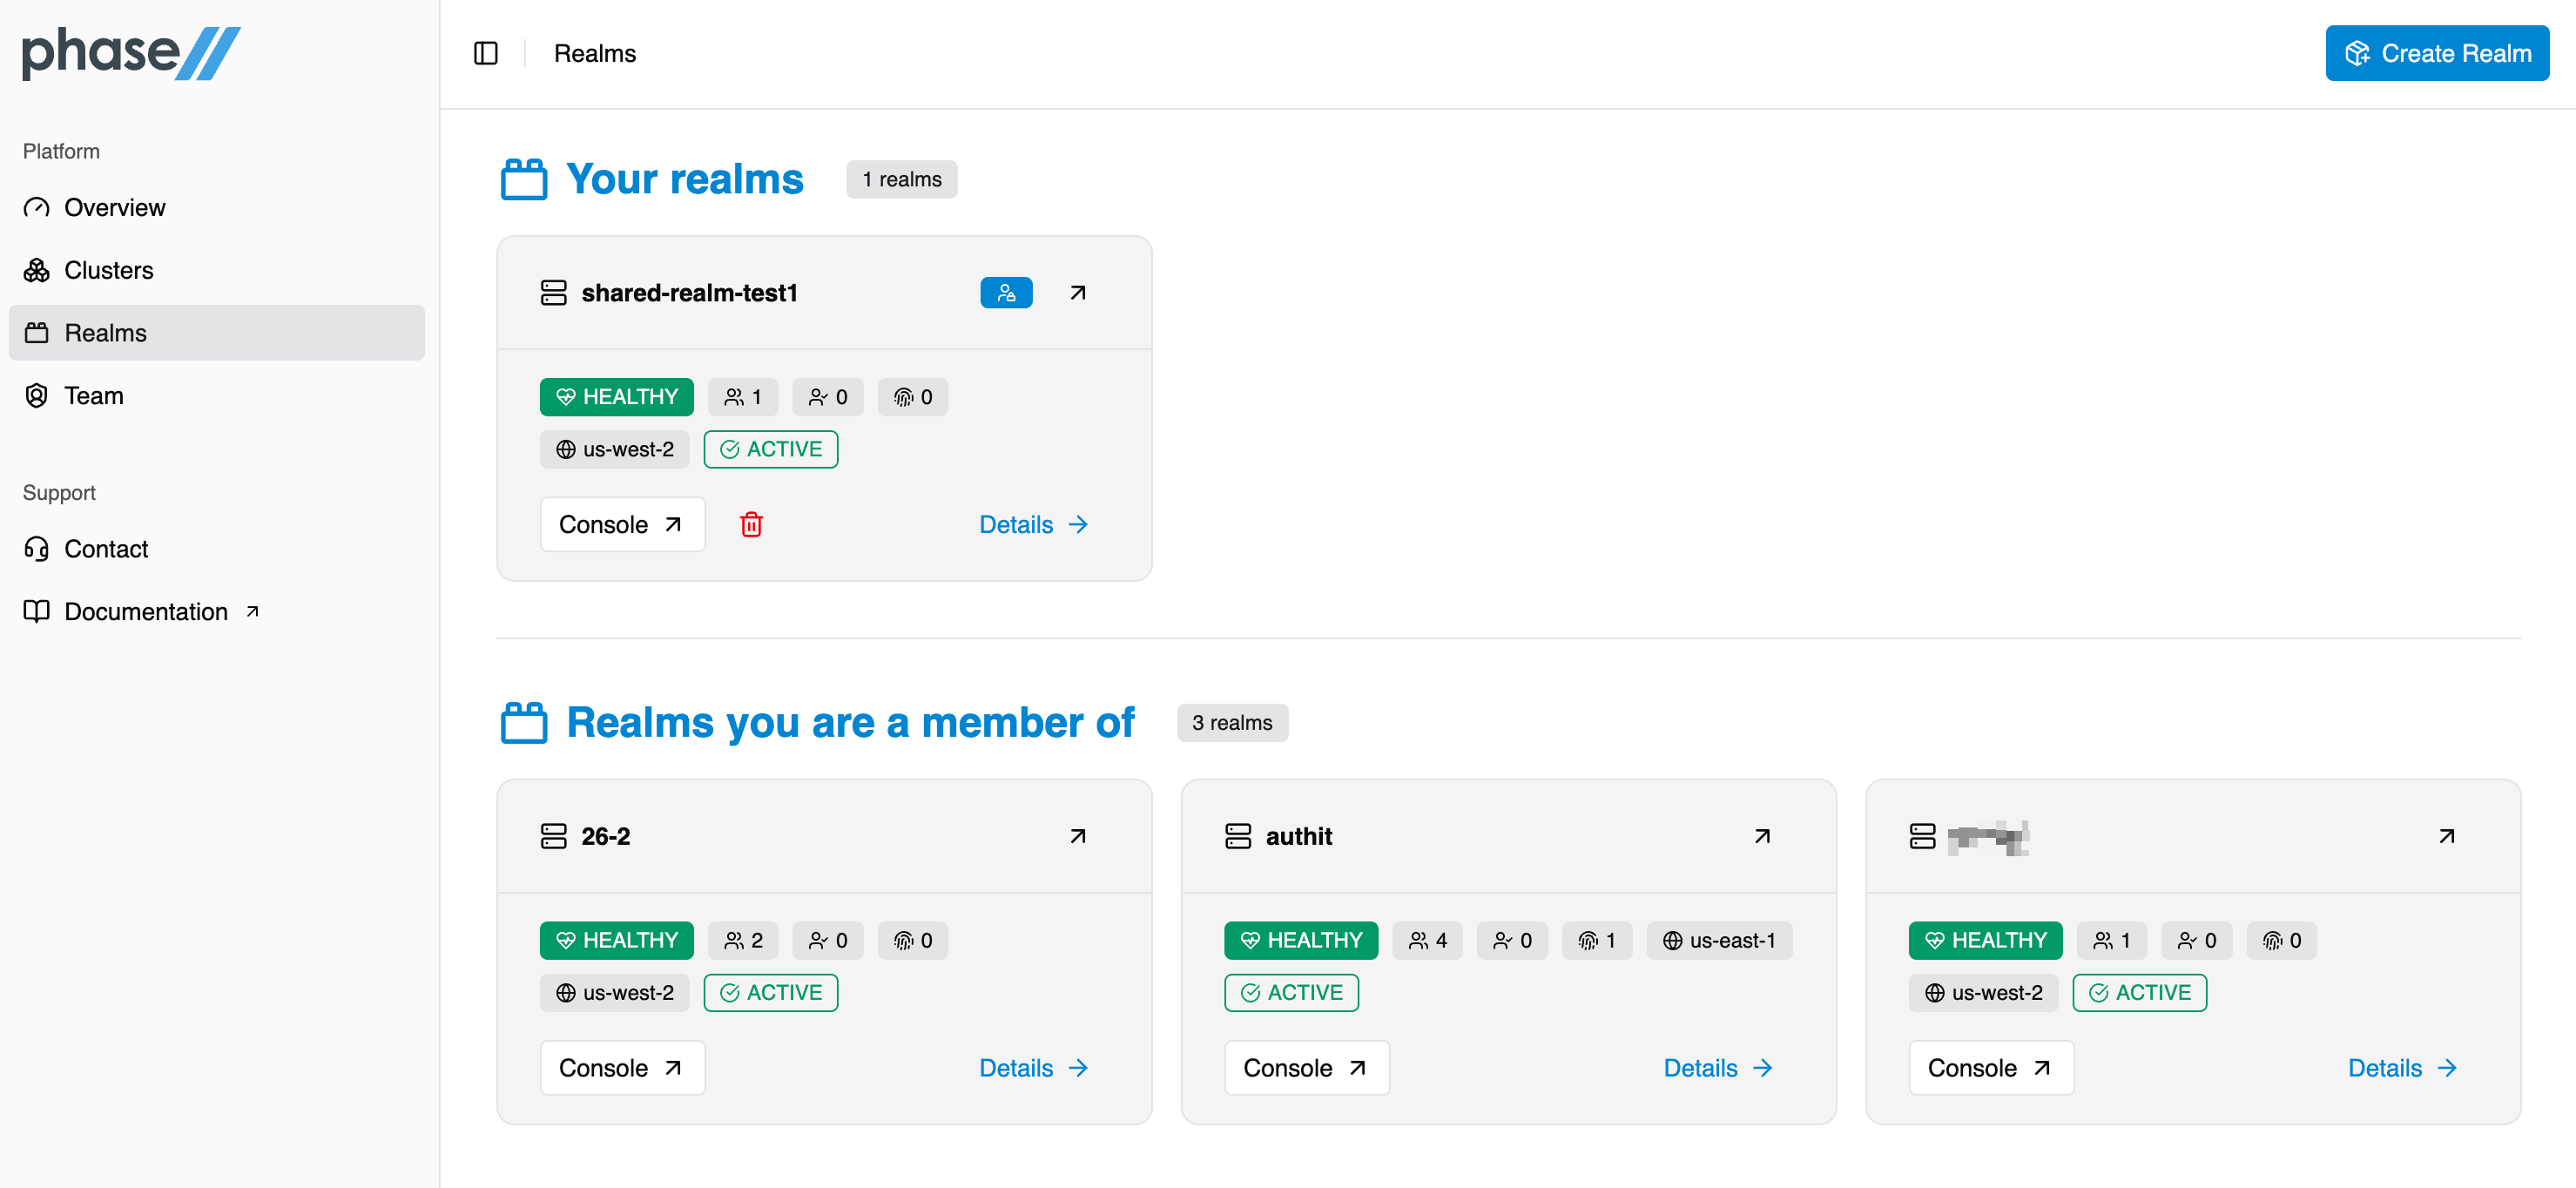Delete shared-realm-test1 with red trash icon

pos(751,524)
